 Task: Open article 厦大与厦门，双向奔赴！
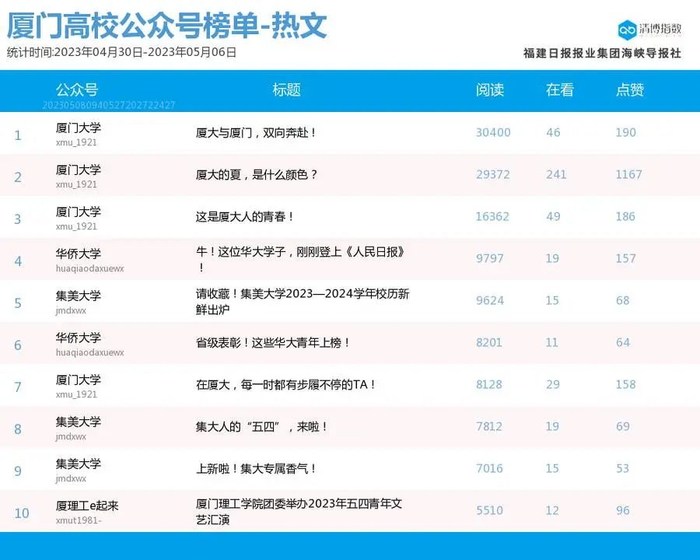(x=256, y=133)
